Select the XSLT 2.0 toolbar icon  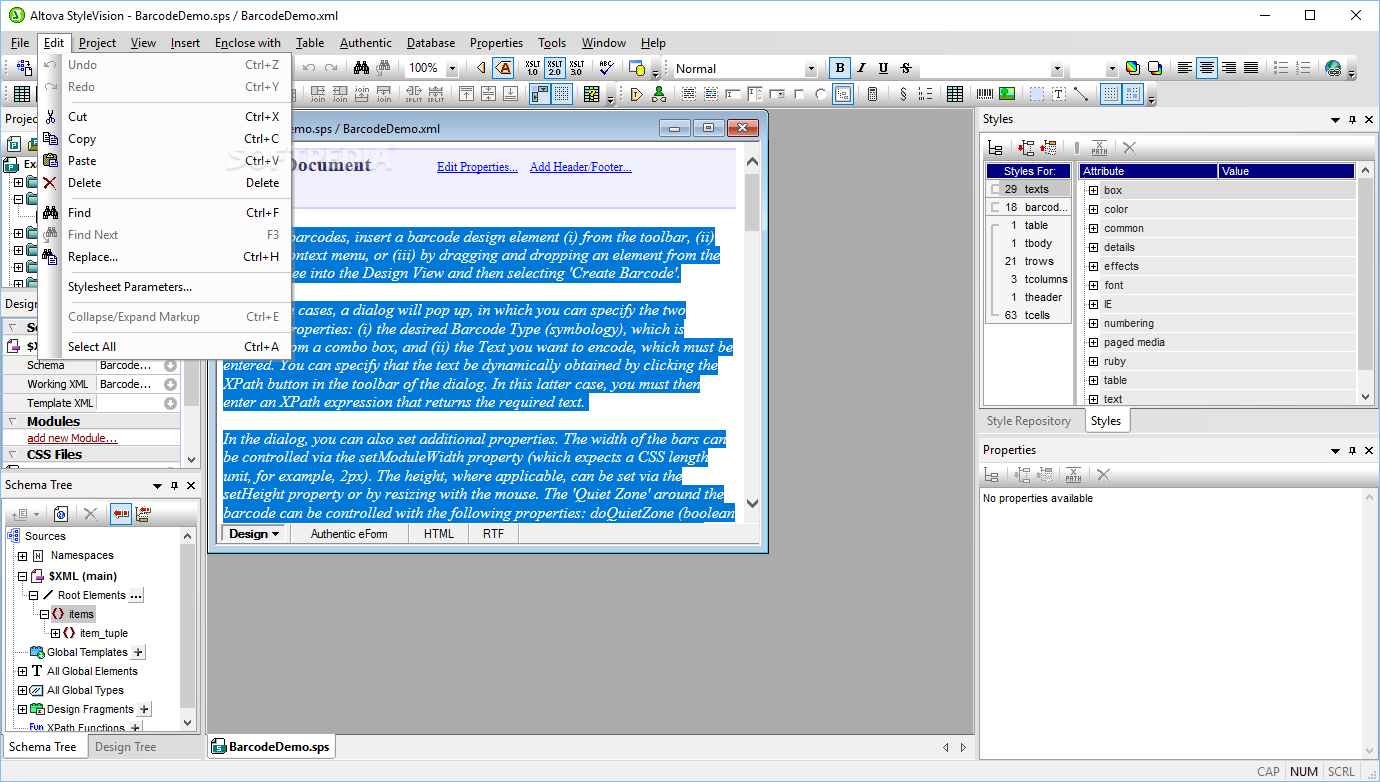[x=555, y=68]
